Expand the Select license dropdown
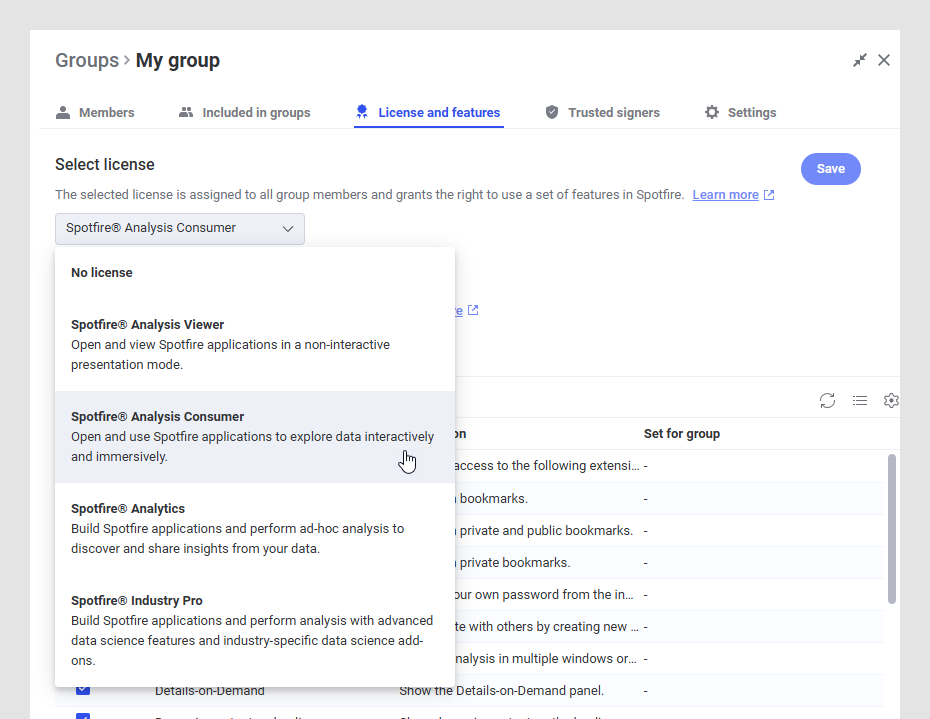The image size is (930, 719). point(180,228)
